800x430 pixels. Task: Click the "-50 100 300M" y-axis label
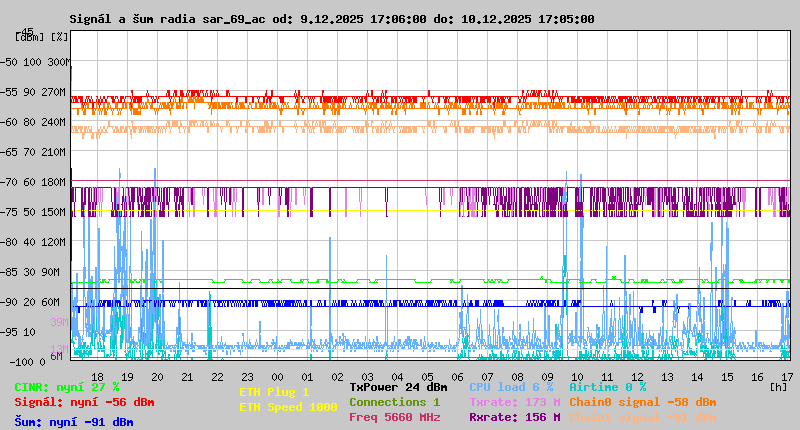point(35,62)
